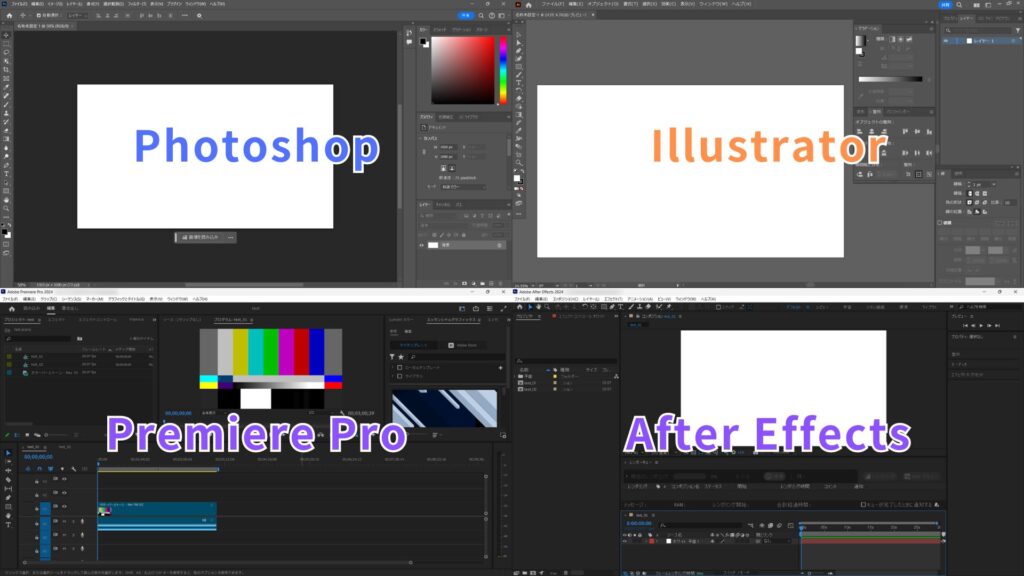The width and height of the screenshot is (1024, 576).
Task: Open Photoshop home screen via house icon
Action: point(9,16)
